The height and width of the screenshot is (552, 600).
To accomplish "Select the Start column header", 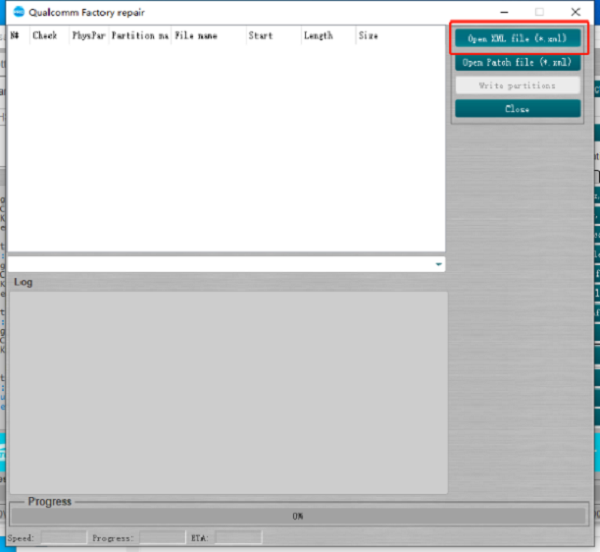I will pos(274,36).
